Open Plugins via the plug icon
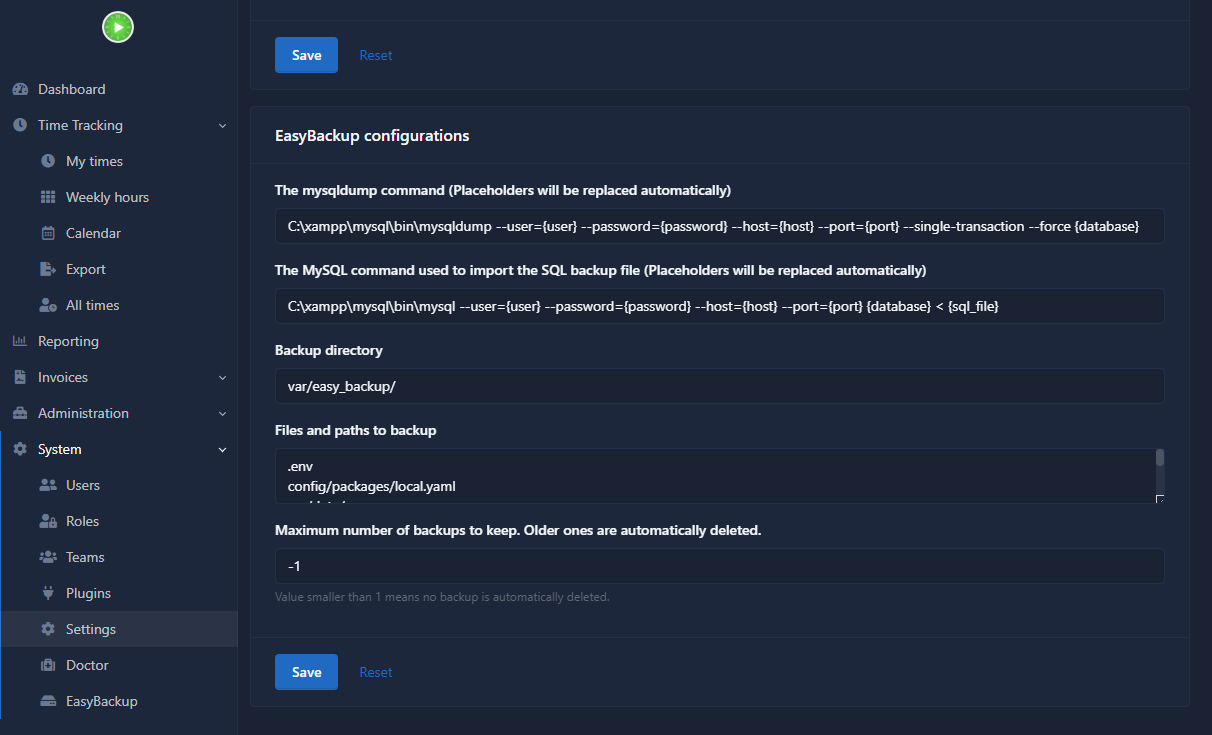The height and width of the screenshot is (735, 1212). coord(48,593)
